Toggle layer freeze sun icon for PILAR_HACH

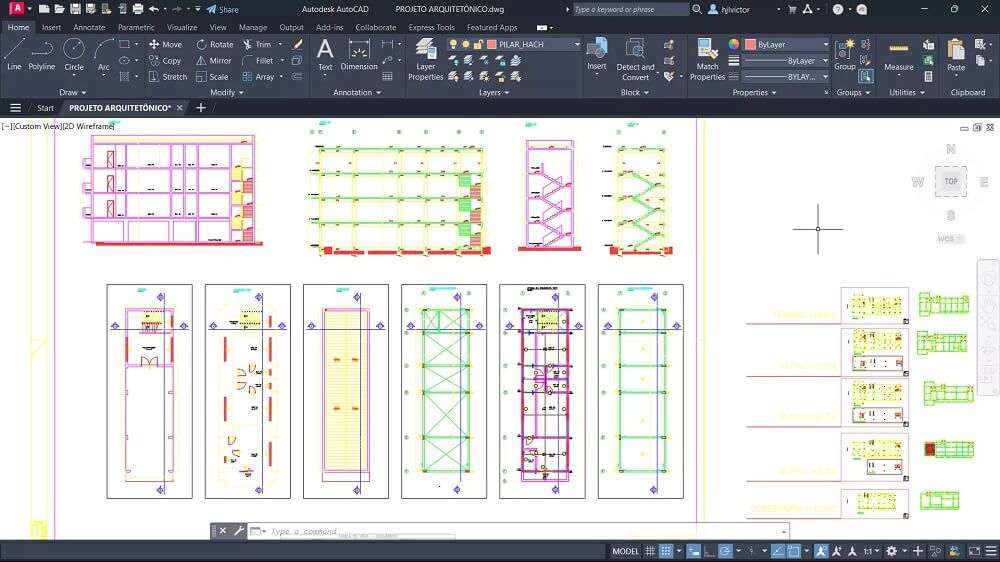point(466,45)
